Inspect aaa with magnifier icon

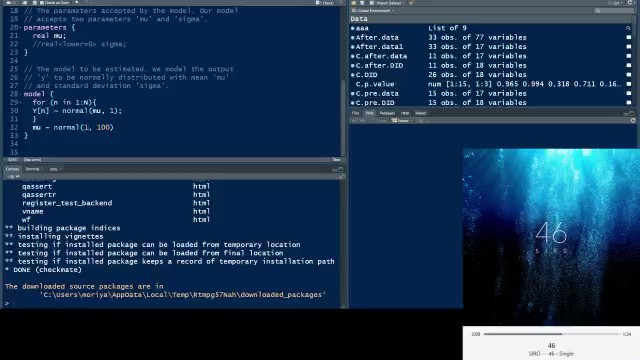pyautogui.click(x=629, y=28)
